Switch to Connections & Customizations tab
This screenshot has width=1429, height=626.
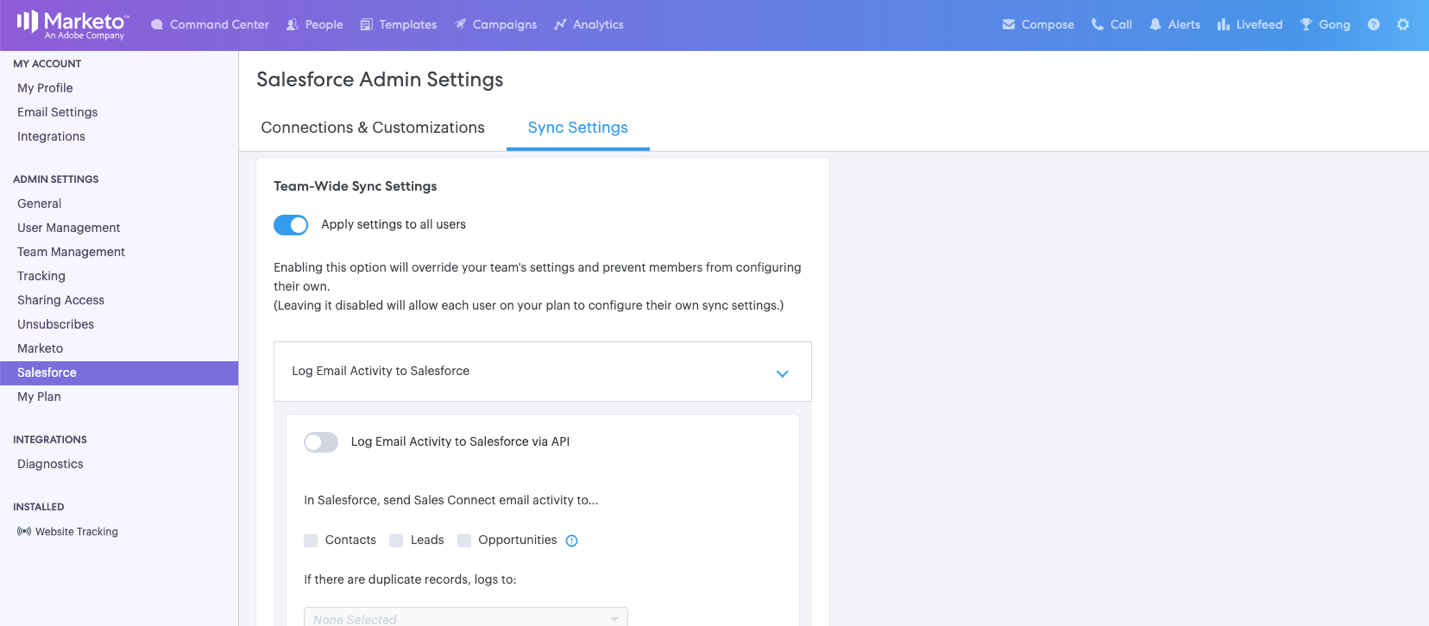[372, 128]
